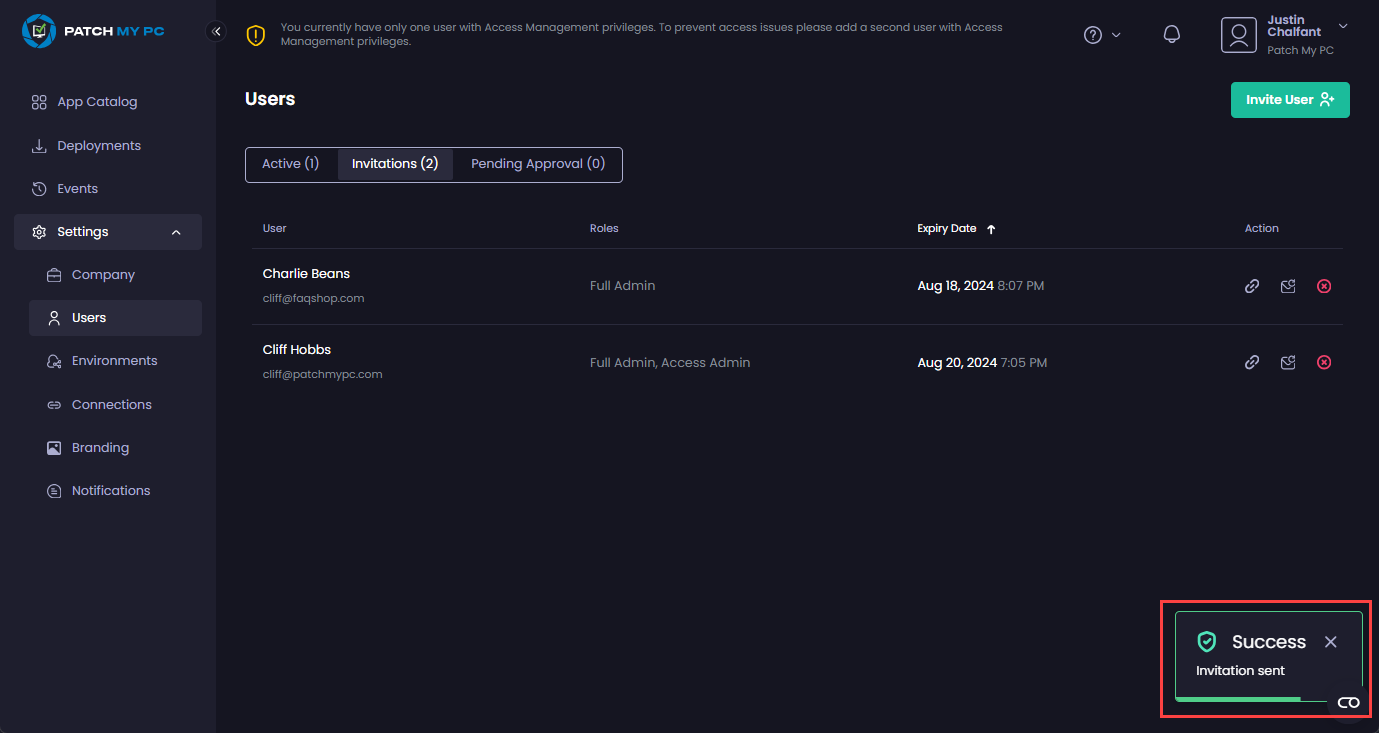Viewport: 1379px width, 733px height.
Task: Switch to Pending Approval (0) tab
Action: (x=538, y=164)
